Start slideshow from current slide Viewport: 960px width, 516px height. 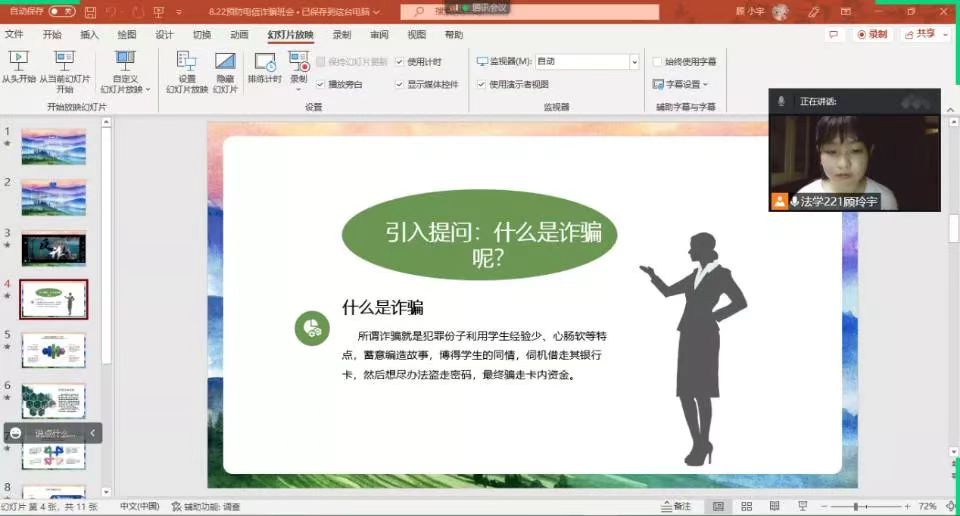pos(65,68)
